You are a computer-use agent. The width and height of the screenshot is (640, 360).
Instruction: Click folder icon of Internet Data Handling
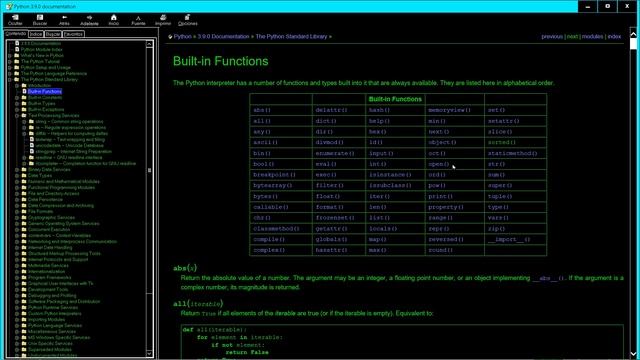24,247
